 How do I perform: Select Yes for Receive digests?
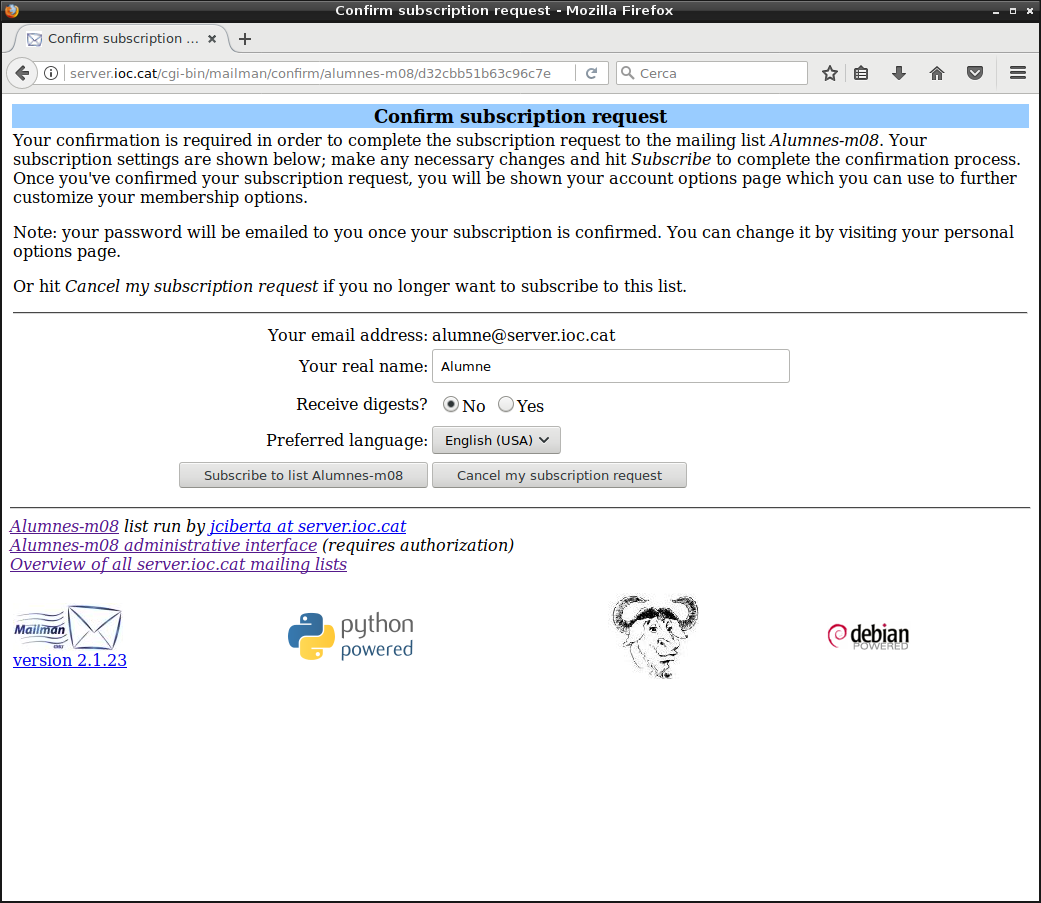click(506, 405)
